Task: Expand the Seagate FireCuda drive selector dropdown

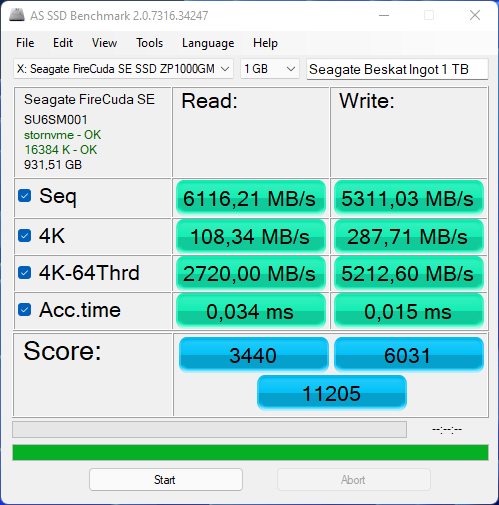Action: click(123, 69)
